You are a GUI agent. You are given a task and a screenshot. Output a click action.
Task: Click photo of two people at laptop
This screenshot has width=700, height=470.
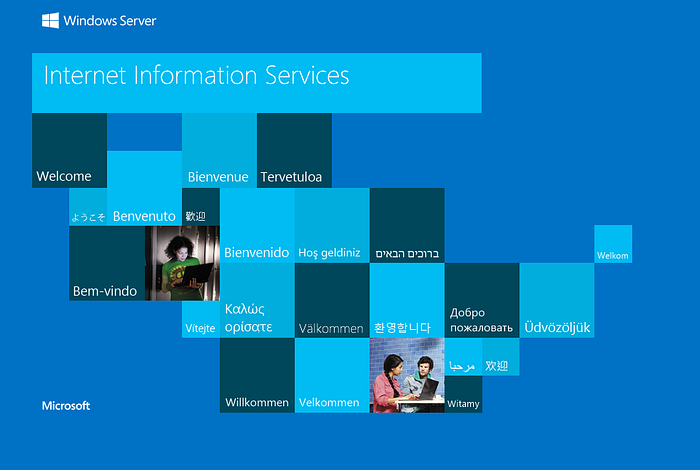click(x=407, y=375)
